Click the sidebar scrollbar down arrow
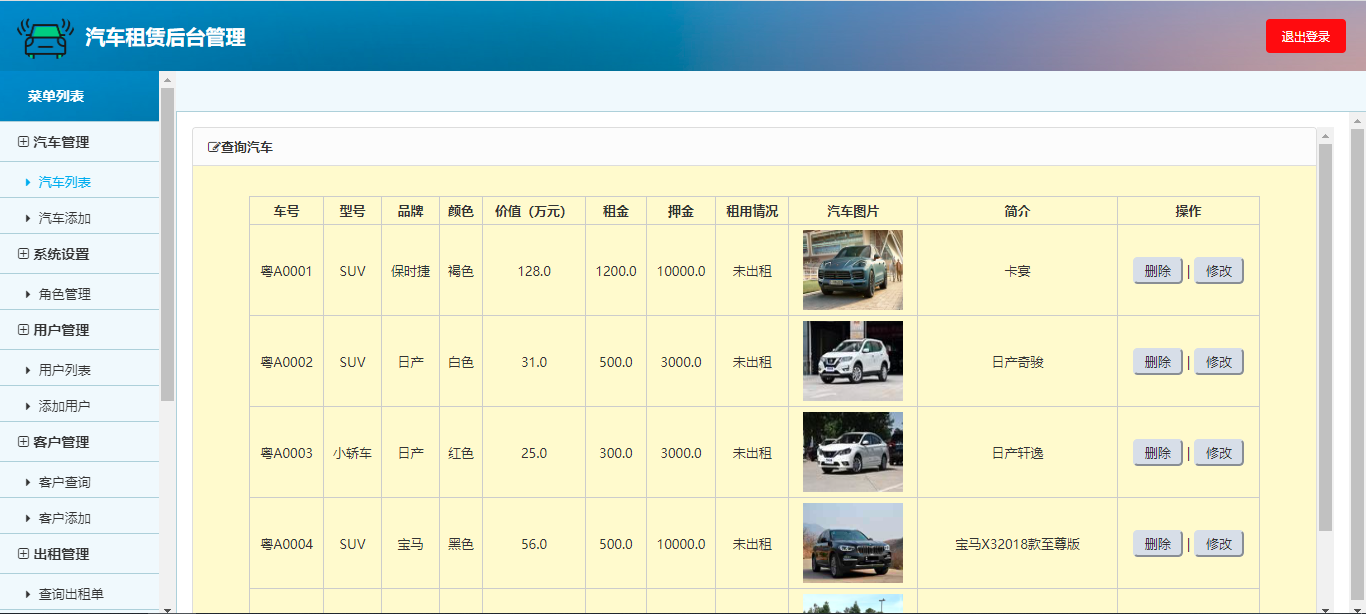Image resolution: width=1366 pixels, height=614 pixels. coord(167,607)
